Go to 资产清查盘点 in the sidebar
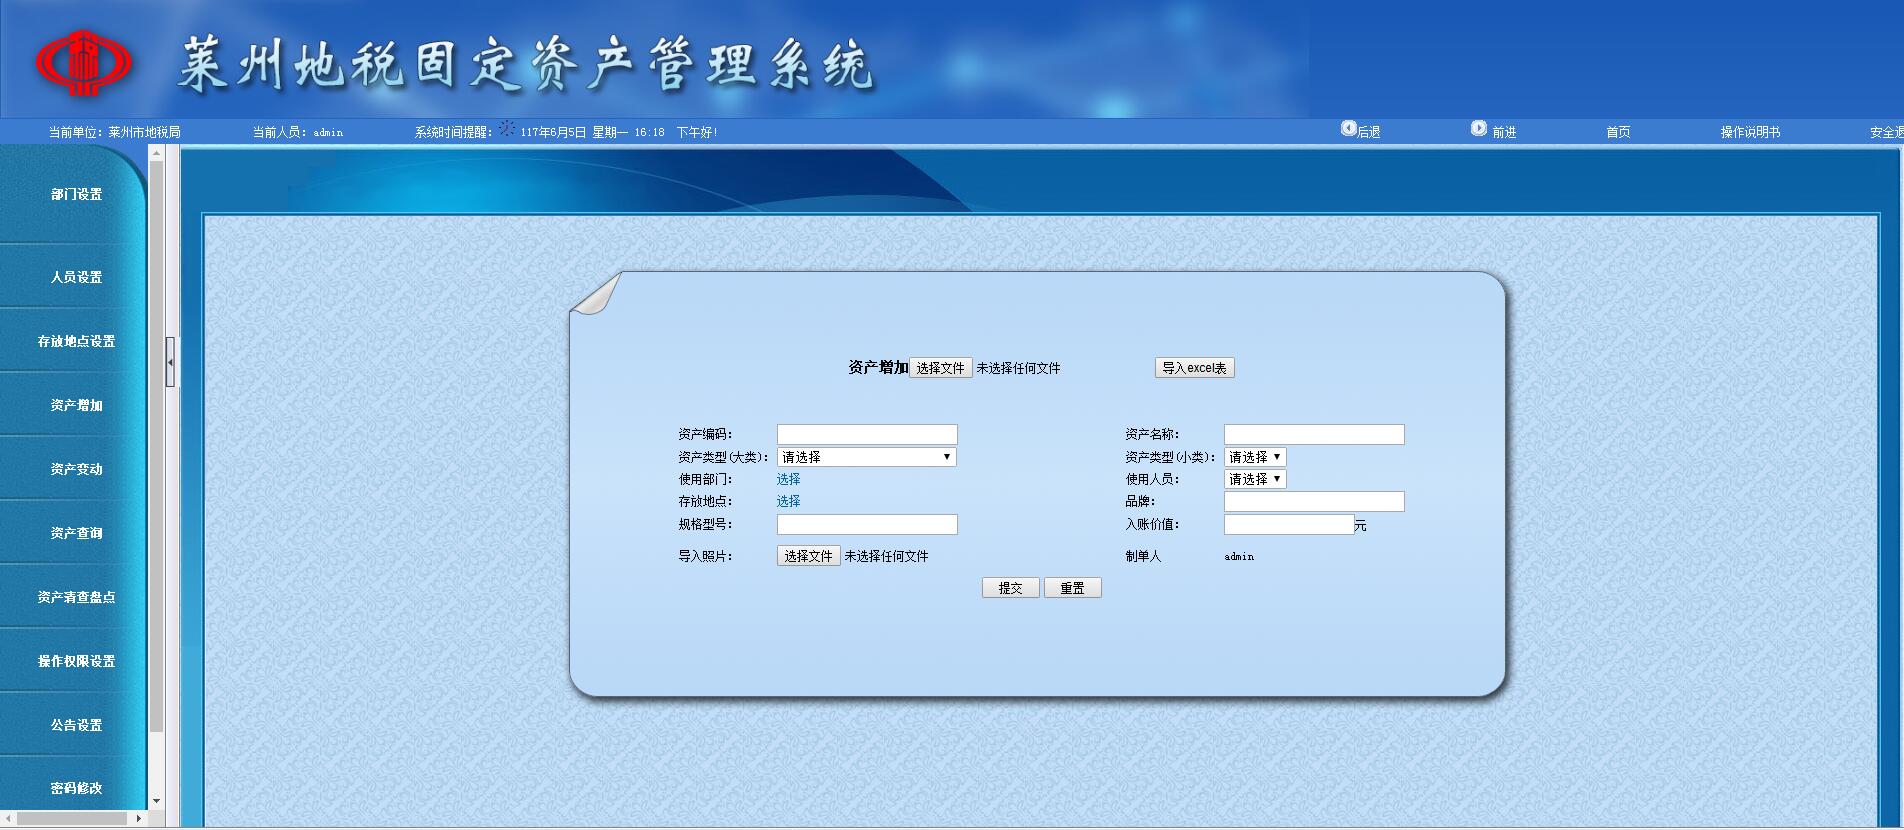Screen dimensions: 1904x830 click(76, 597)
